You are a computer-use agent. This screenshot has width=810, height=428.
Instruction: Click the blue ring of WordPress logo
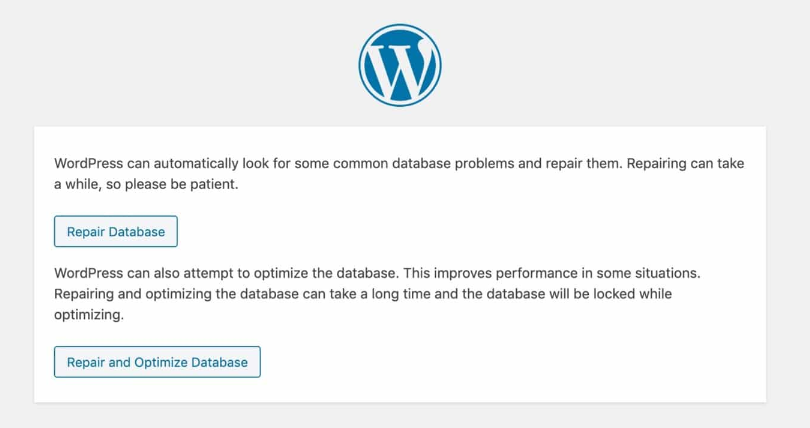coord(400,26)
